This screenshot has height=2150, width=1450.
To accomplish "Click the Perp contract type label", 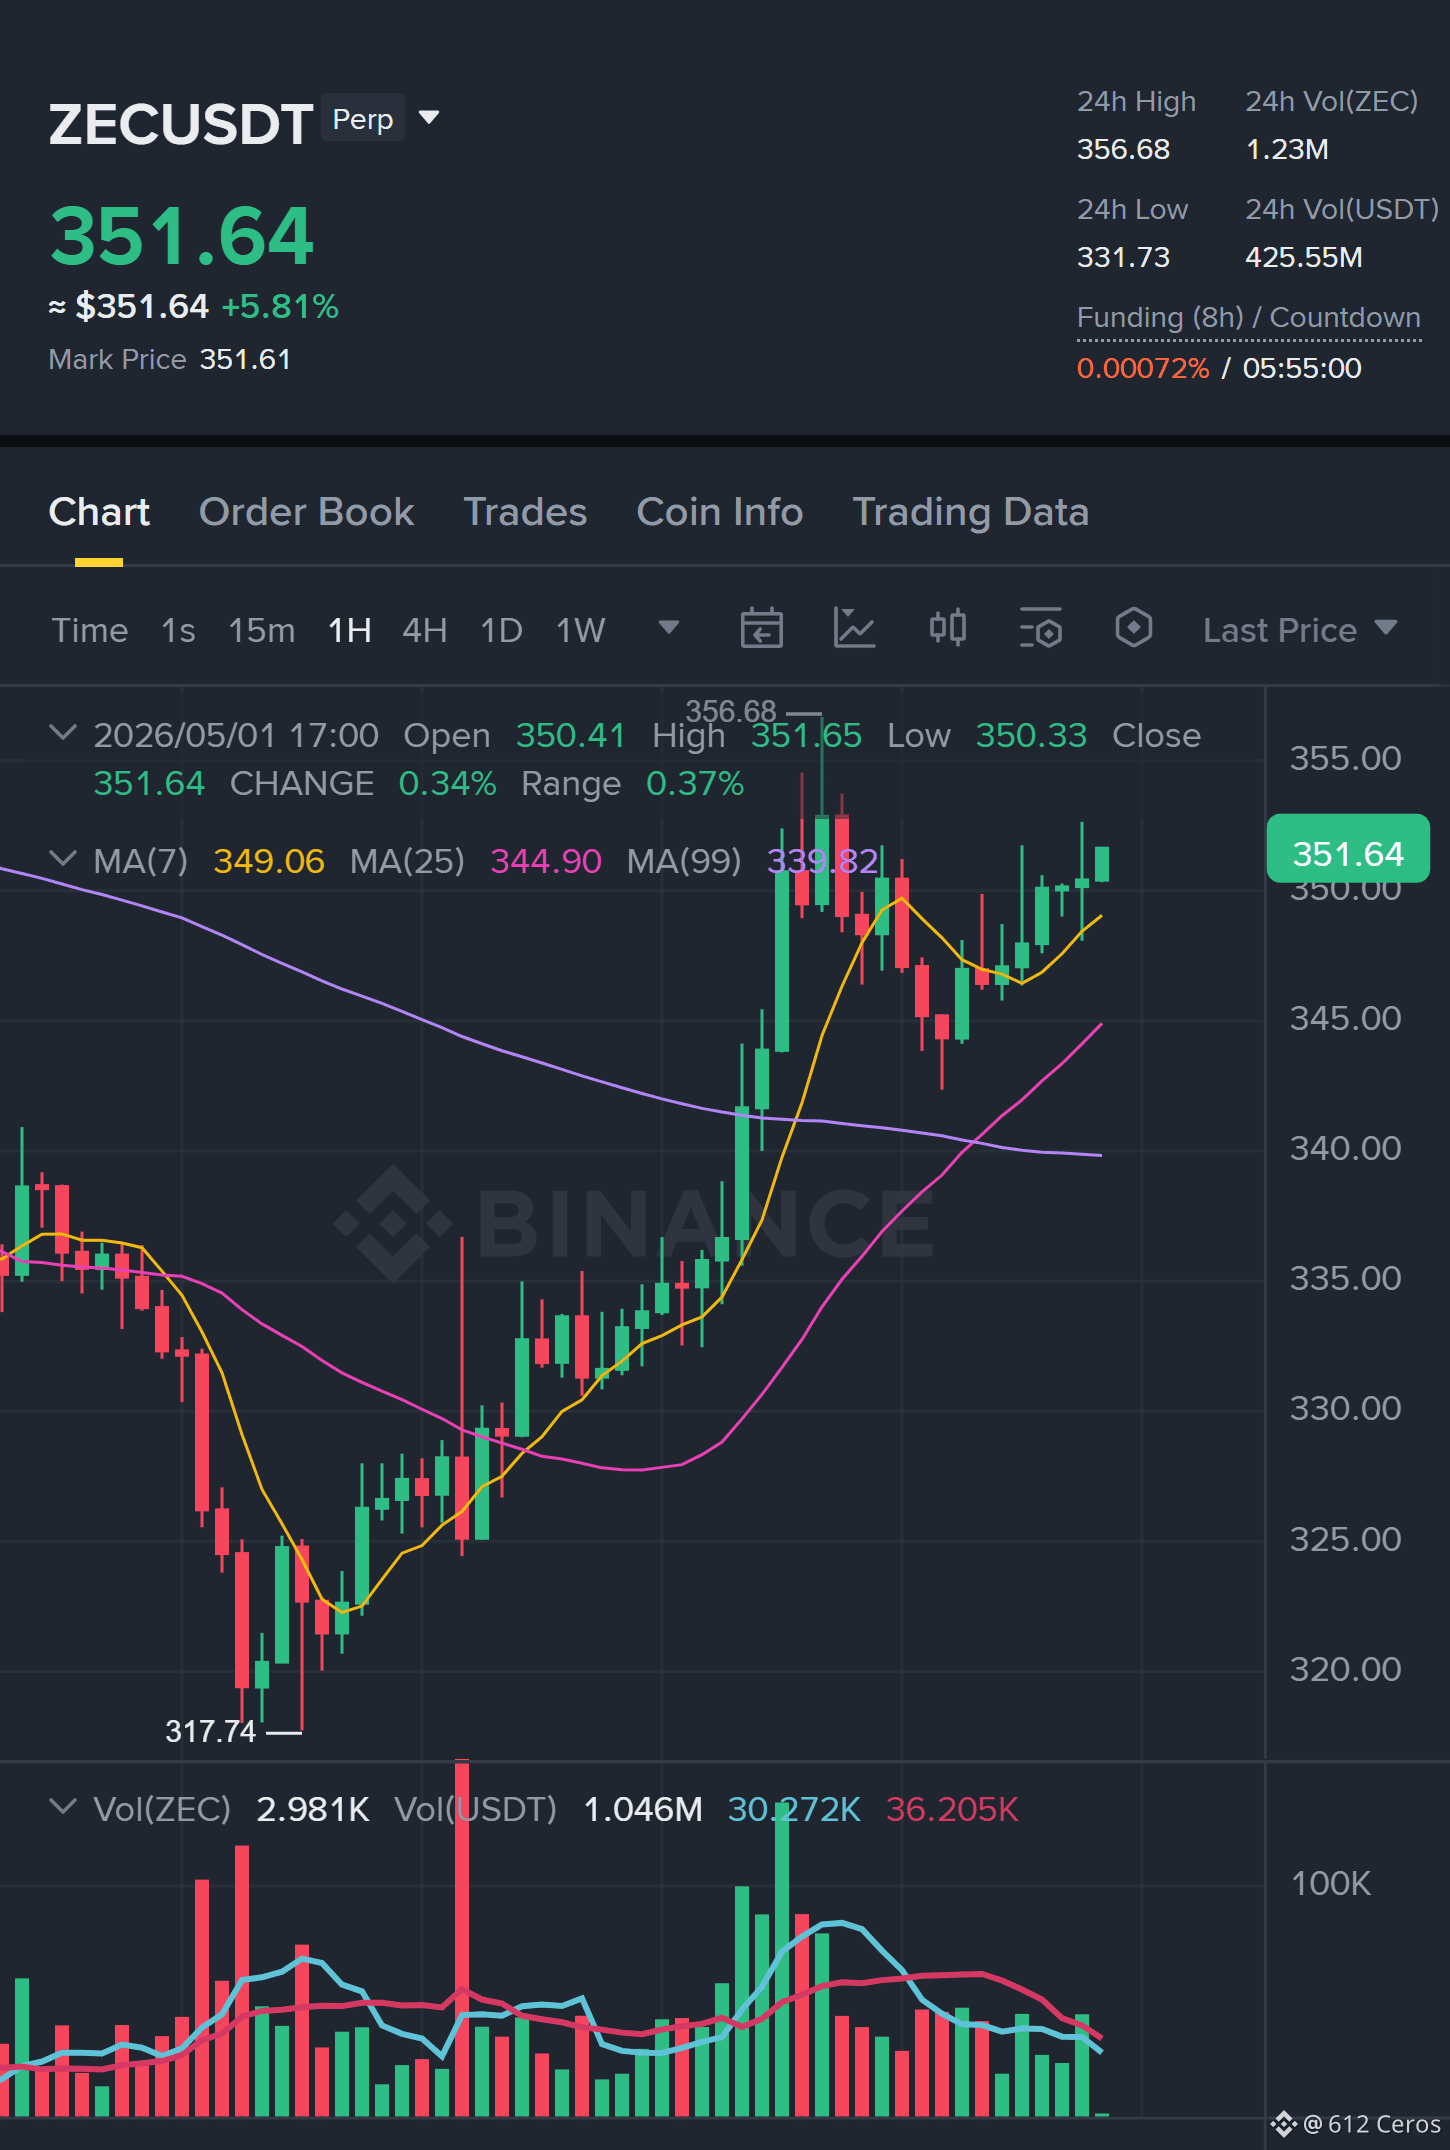I will click(363, 119).
